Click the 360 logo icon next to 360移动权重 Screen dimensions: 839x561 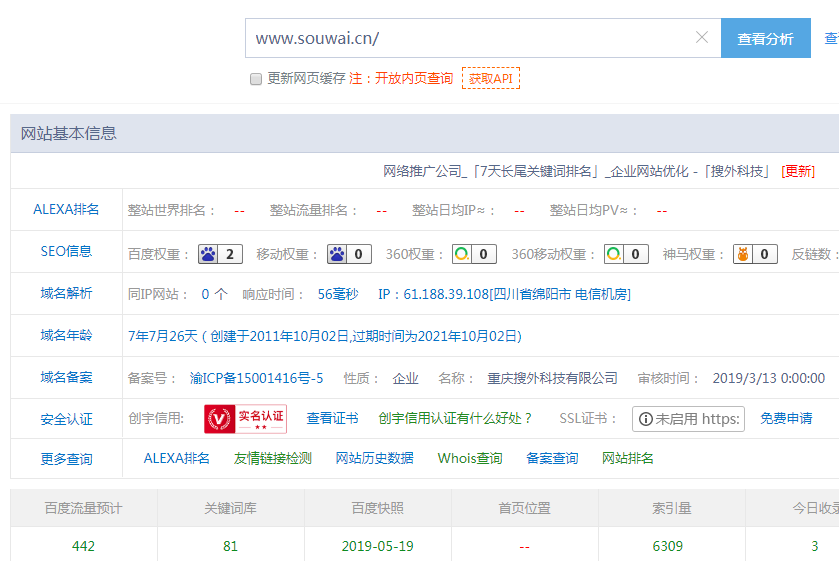[x=613, y=254]
